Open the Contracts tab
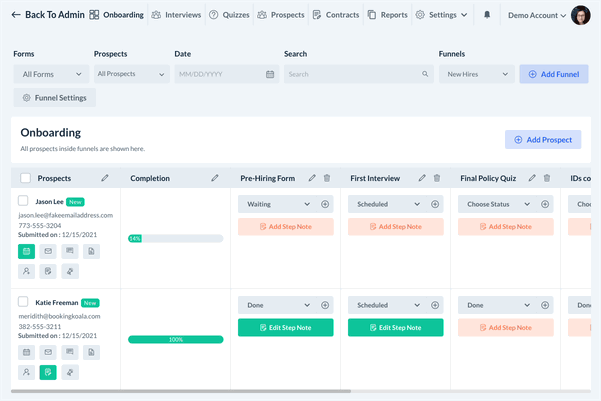 click(x=335, y=15)
